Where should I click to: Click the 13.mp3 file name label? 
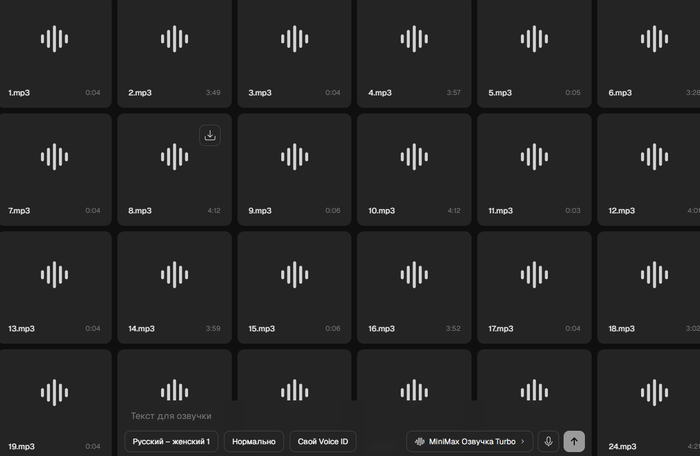tap(21, 329)
